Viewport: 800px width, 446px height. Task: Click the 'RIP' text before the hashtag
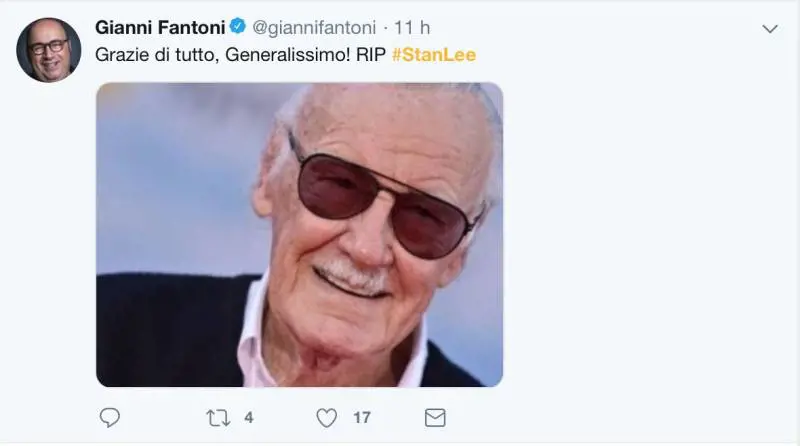pyautogui.click(x=368, y=54)
